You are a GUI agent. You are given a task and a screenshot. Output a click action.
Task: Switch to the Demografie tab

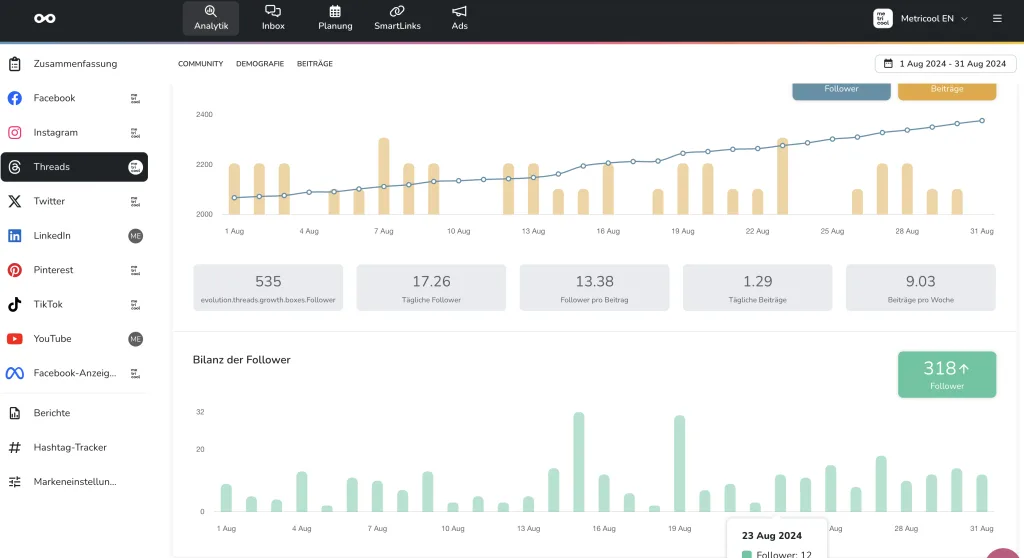pos(260,64)
